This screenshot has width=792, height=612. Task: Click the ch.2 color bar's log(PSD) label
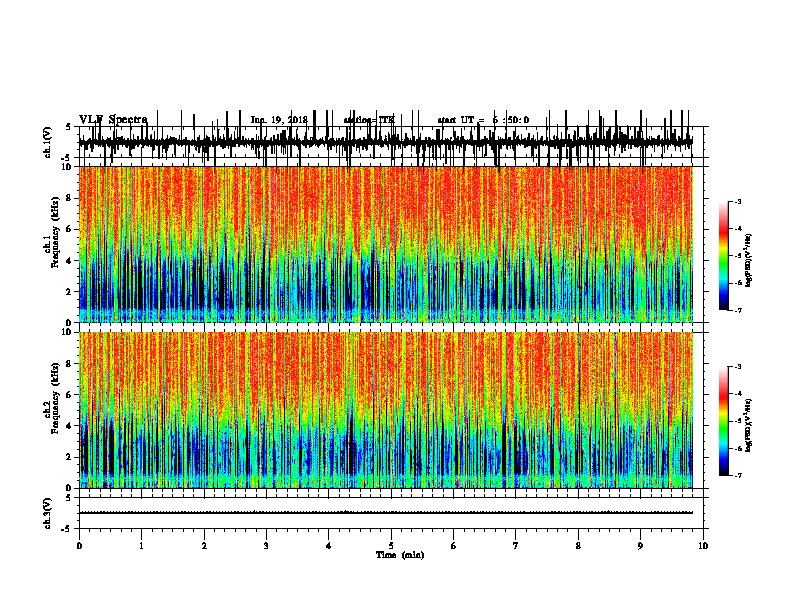pos(748,425)
